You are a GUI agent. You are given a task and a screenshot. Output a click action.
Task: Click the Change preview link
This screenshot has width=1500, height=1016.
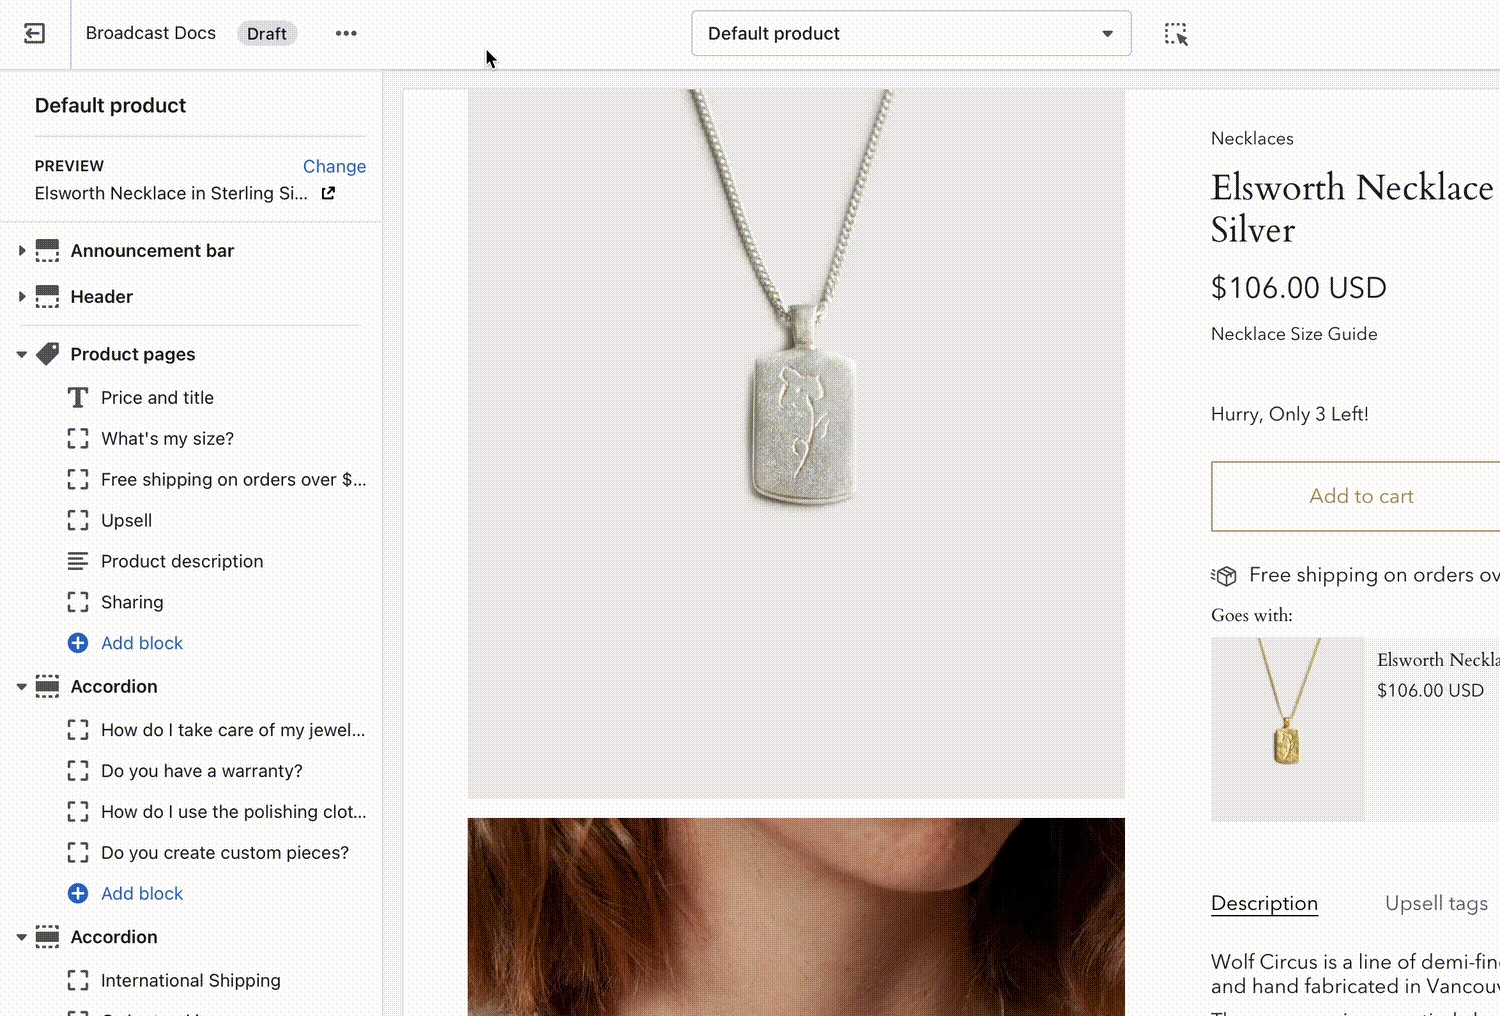(x=334, y=166)
